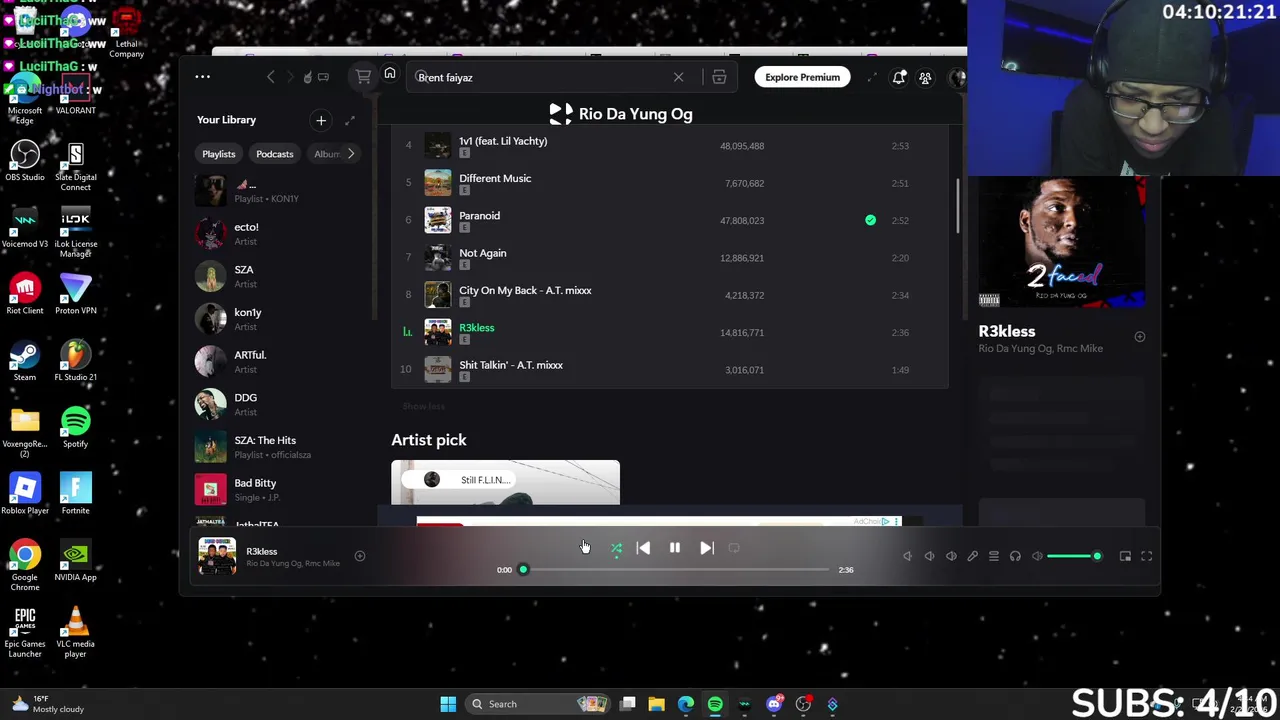Open File Explorer from the taskbar
1280x720 pixels.
(x=656, y=704)
